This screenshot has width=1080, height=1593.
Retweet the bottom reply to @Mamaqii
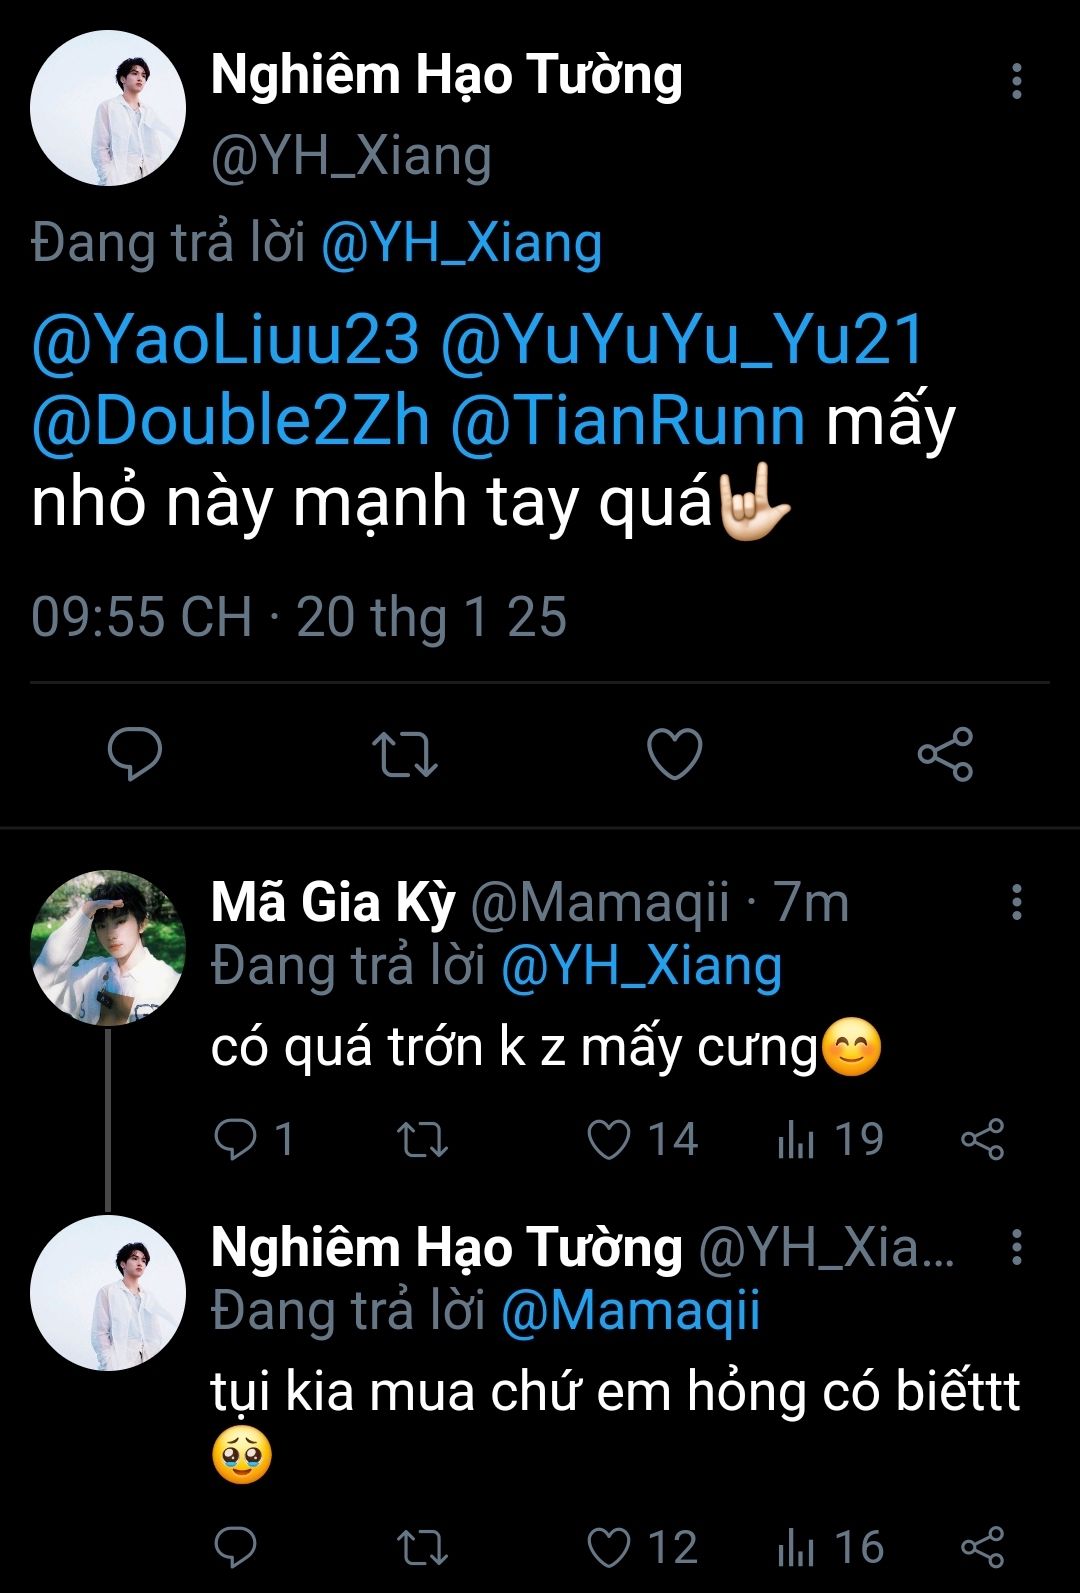coord(422,1548)
